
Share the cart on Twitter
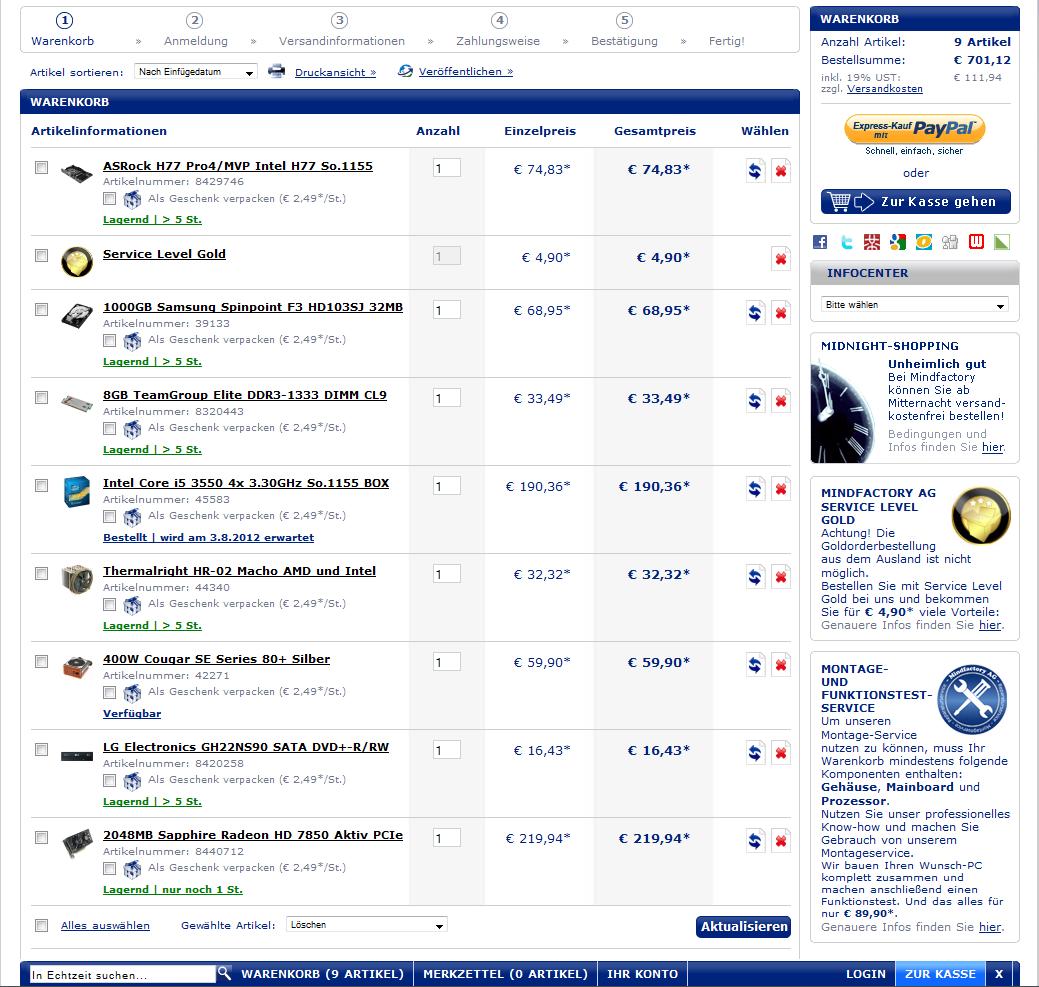[846, 242]
